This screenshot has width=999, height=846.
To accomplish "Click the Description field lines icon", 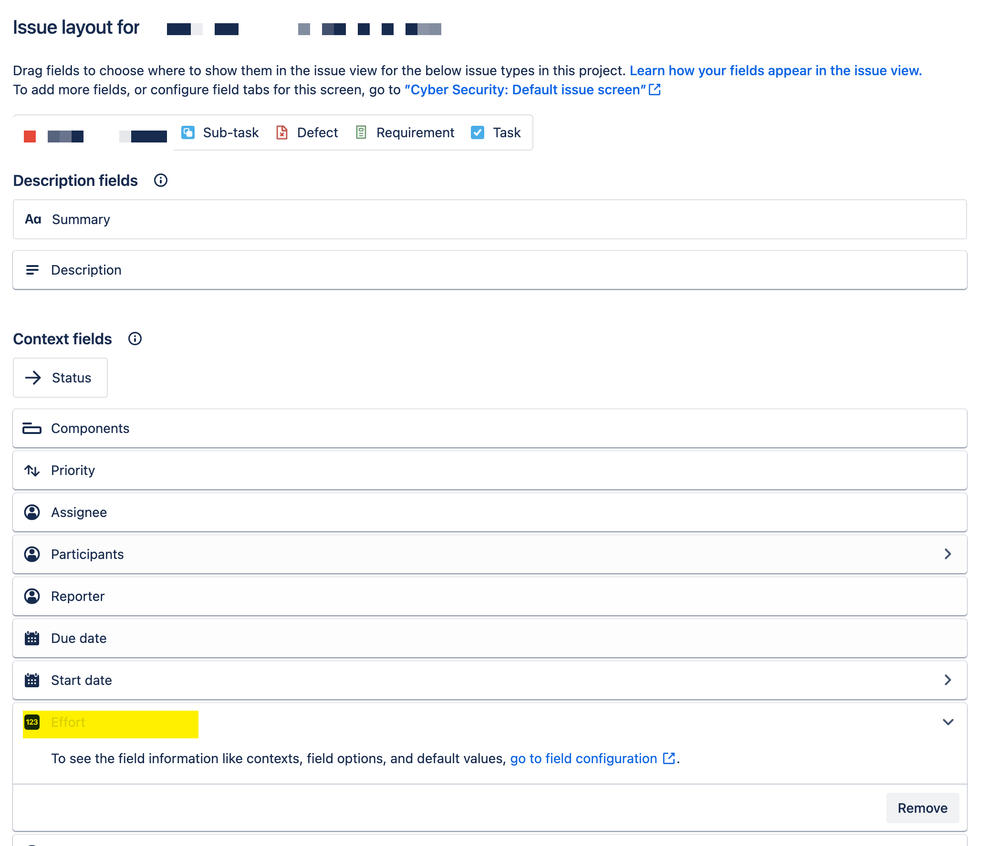I will (32, 270).
